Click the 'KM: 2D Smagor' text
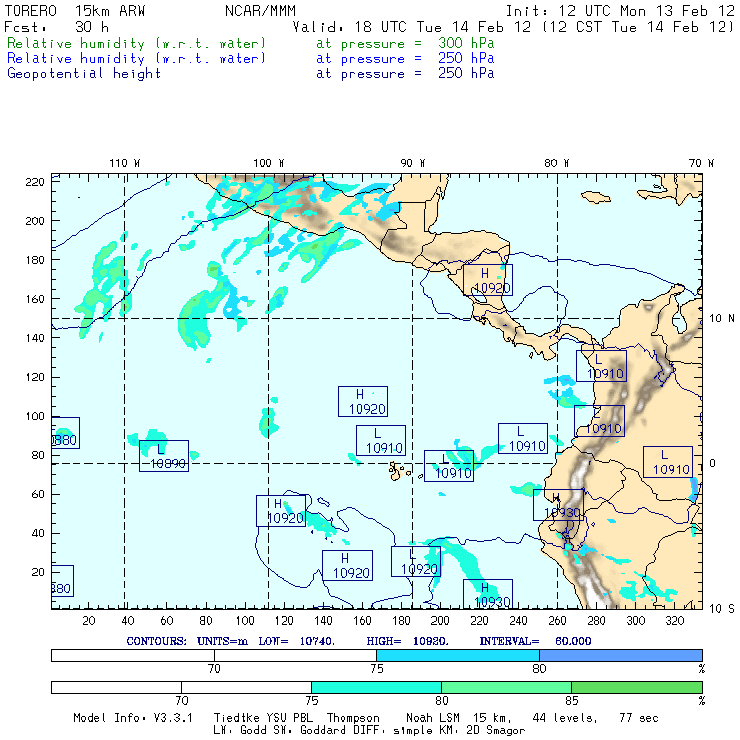 (x=481, y=731)
